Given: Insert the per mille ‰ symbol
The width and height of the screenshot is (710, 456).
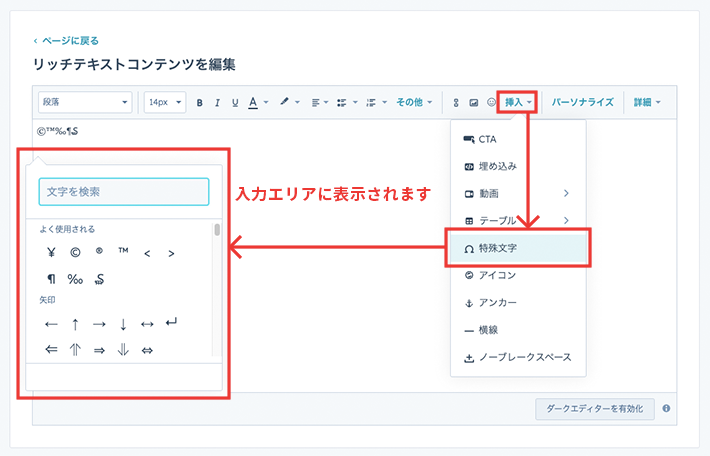Looking at the screenshot, I should [75, 279].
